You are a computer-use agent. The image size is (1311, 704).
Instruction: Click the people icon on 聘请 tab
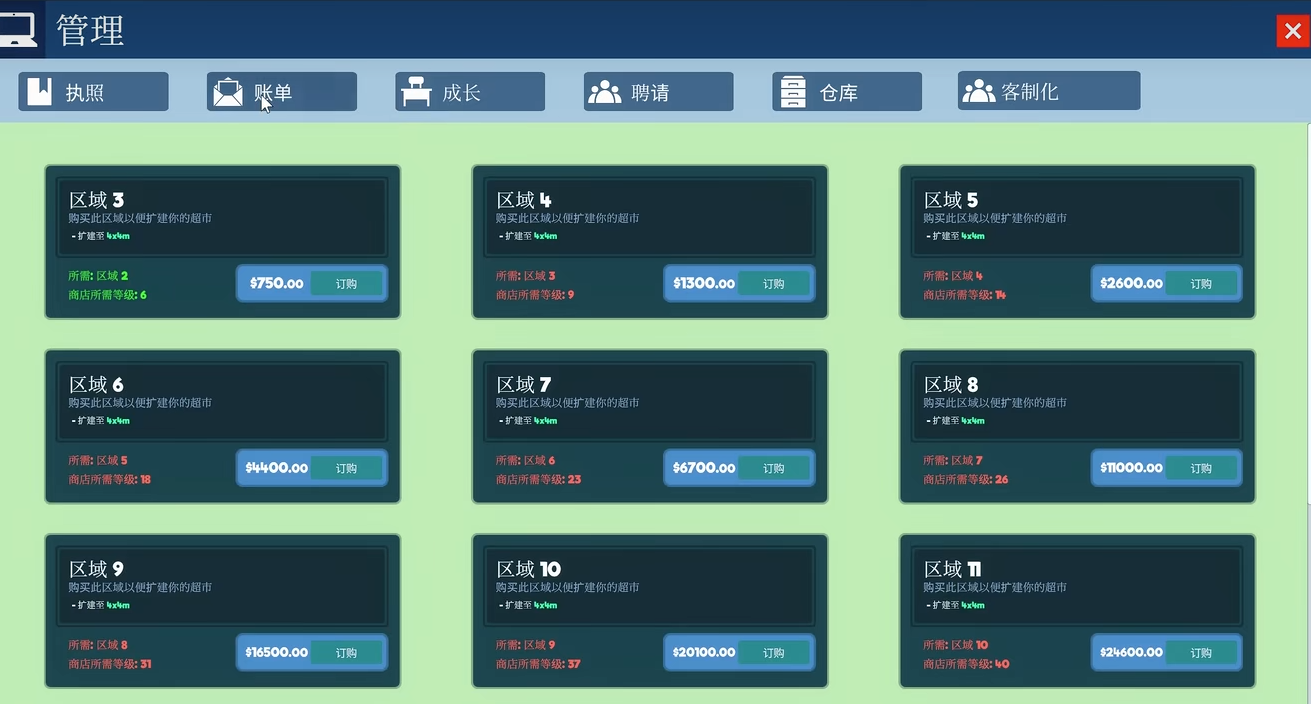(605, 93)
